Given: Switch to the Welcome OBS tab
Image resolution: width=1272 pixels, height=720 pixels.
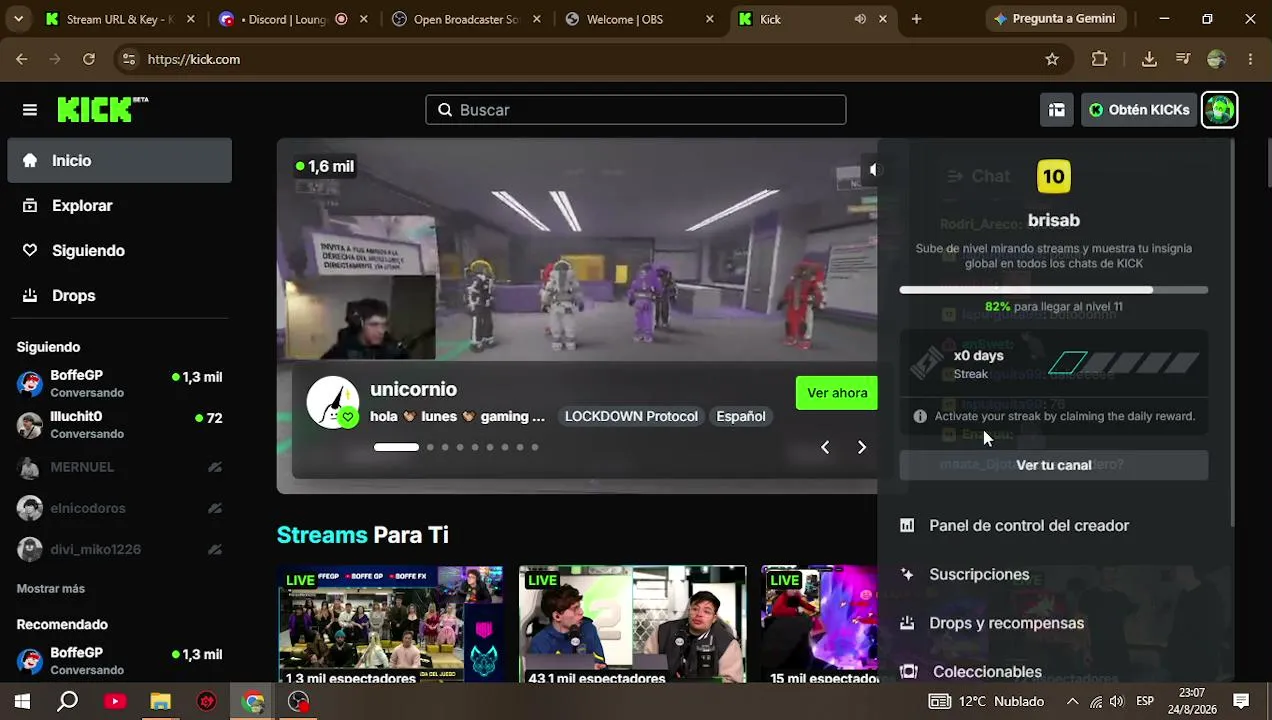Looking at the screenshot, I should point(640,19).
